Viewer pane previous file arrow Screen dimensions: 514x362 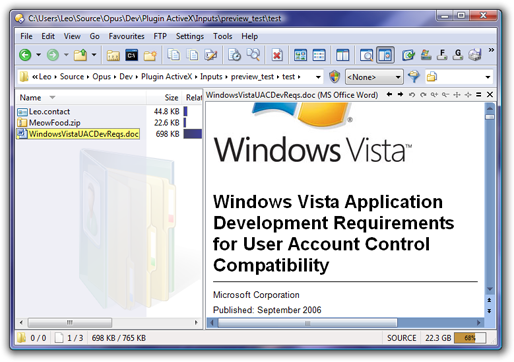click(x=389, y=95)
